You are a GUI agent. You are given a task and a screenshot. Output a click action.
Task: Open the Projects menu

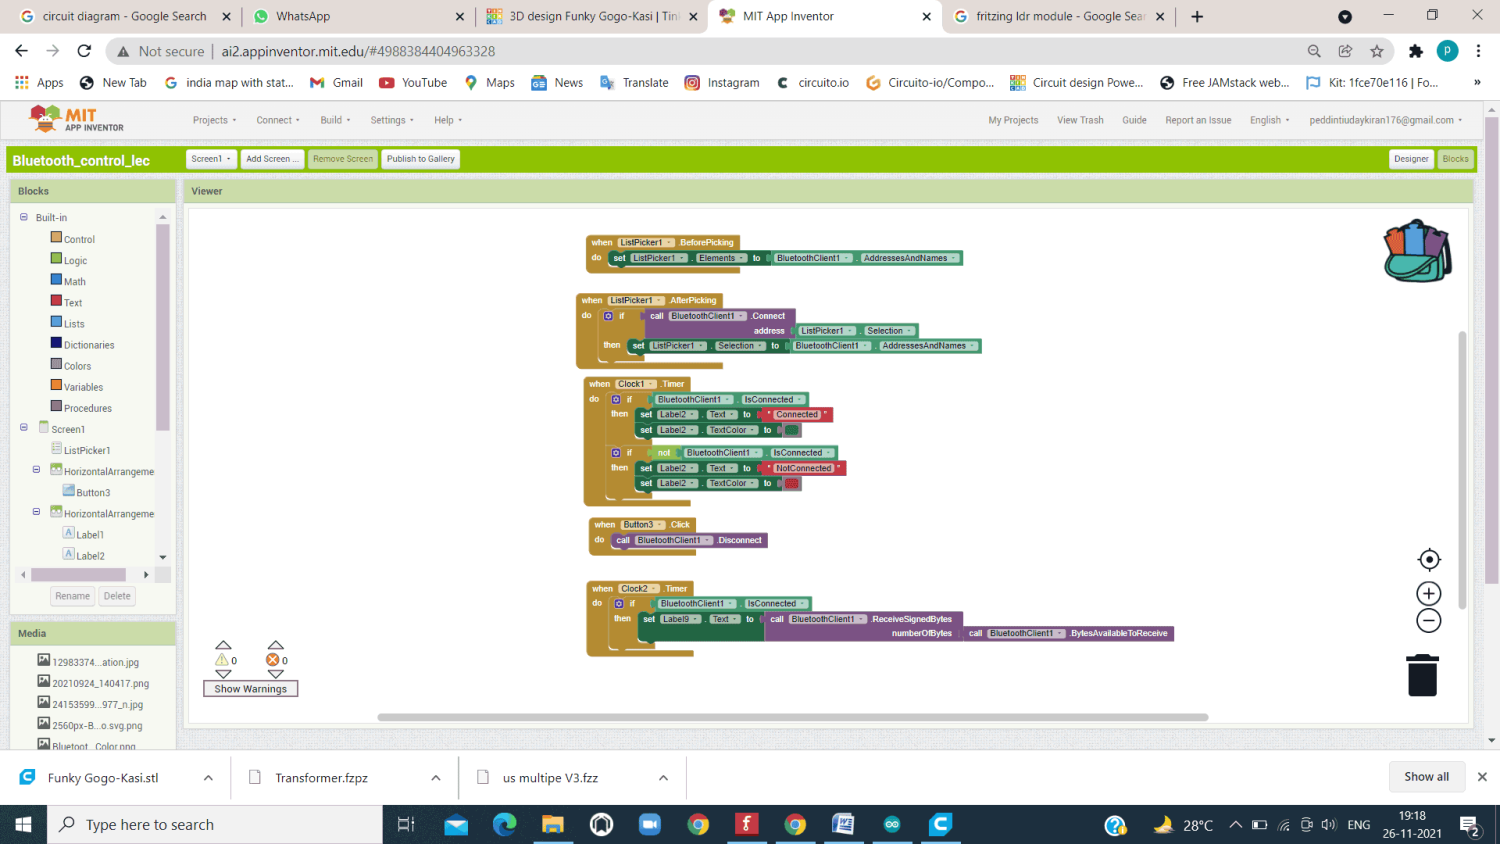coord(214,120)
